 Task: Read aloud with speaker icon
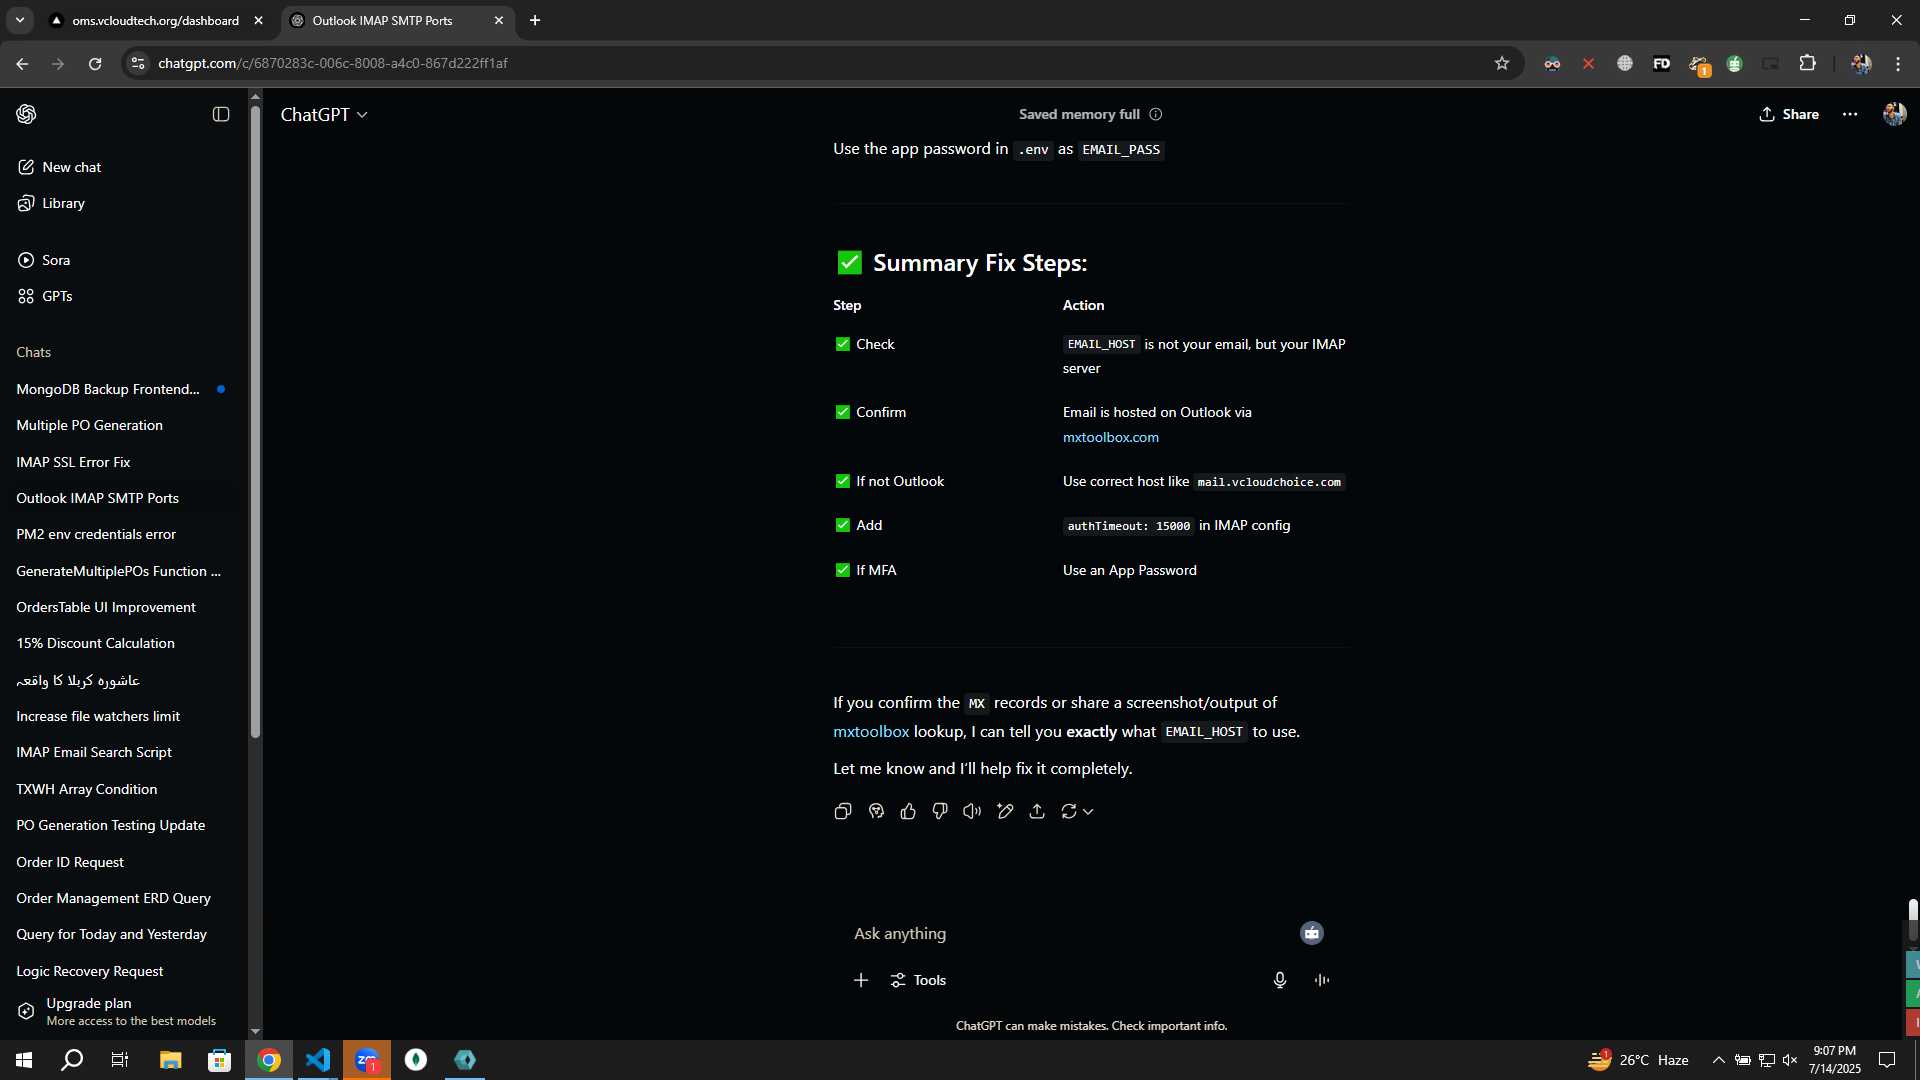tap(972, 811)
